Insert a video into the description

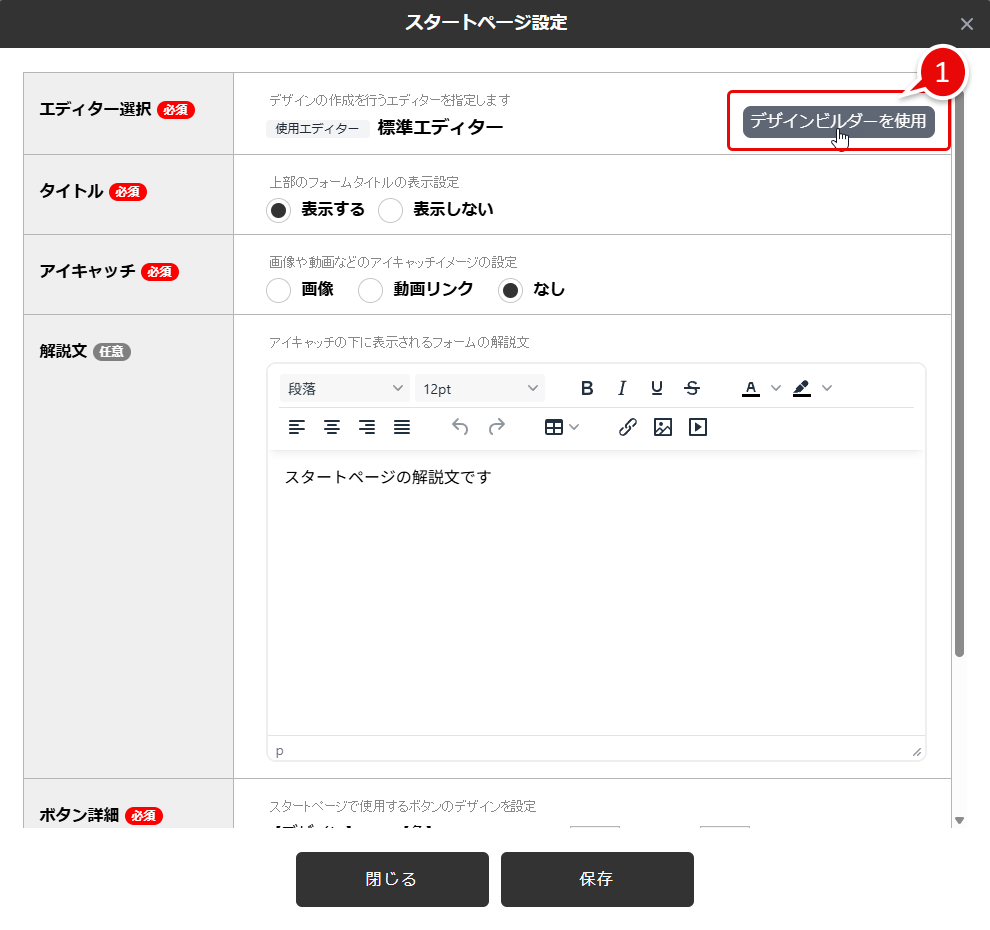pos(697,427)
